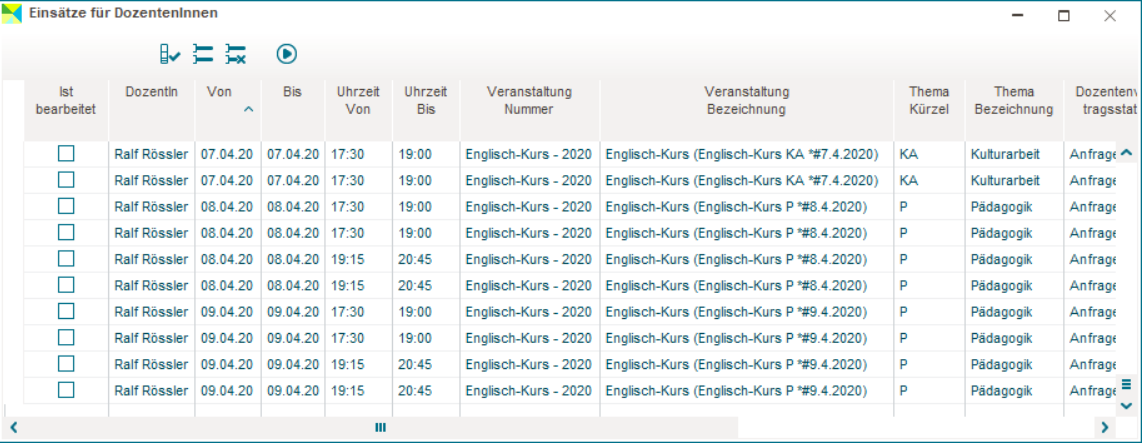The width and height of the screenshot is (1142, 443).
Task: Toggle checkbox of the last 09.04.20 row
Action: (66, 390)
